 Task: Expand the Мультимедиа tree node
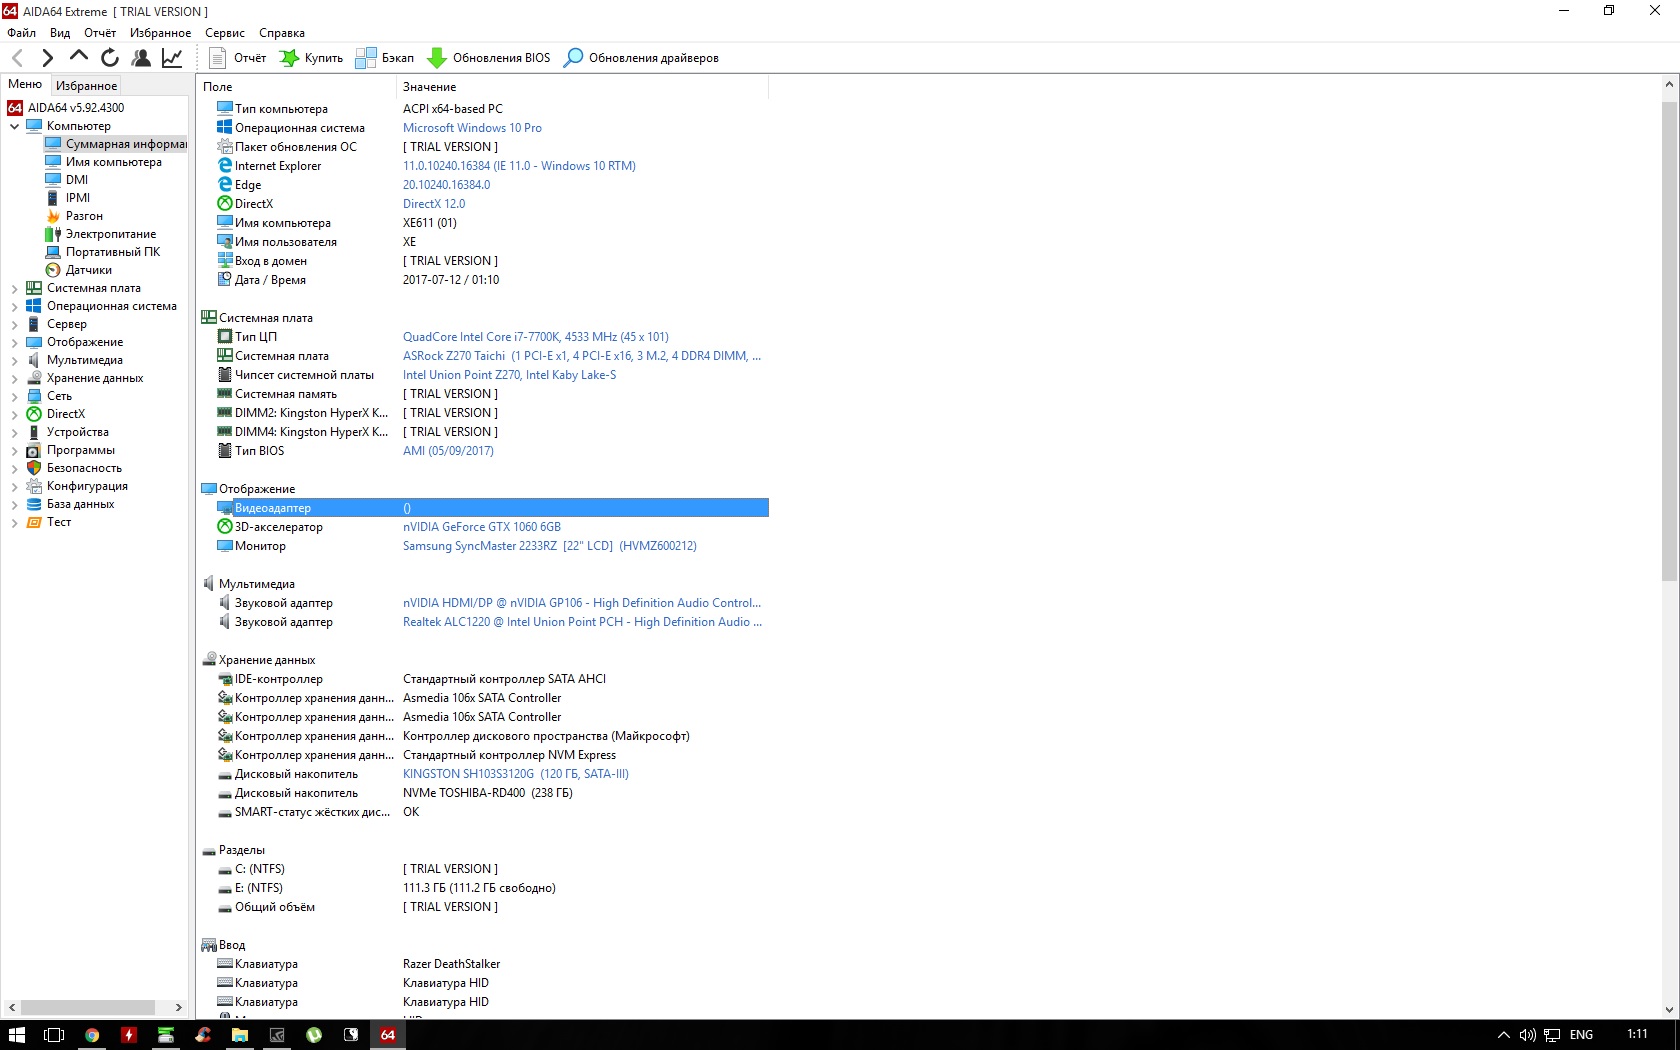(x=14, y=360)
